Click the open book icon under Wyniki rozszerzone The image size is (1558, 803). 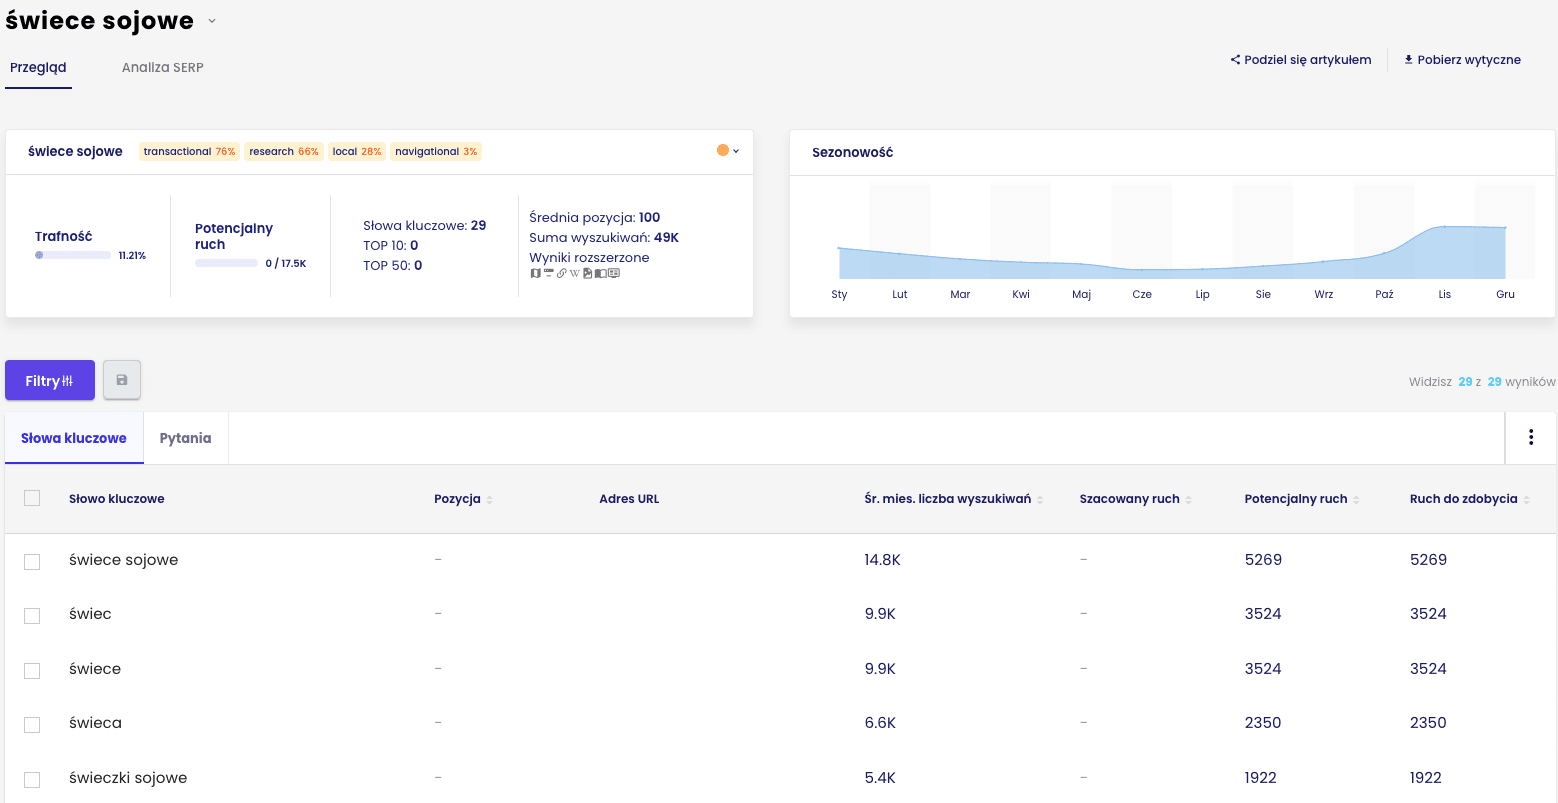pos(601,273)
